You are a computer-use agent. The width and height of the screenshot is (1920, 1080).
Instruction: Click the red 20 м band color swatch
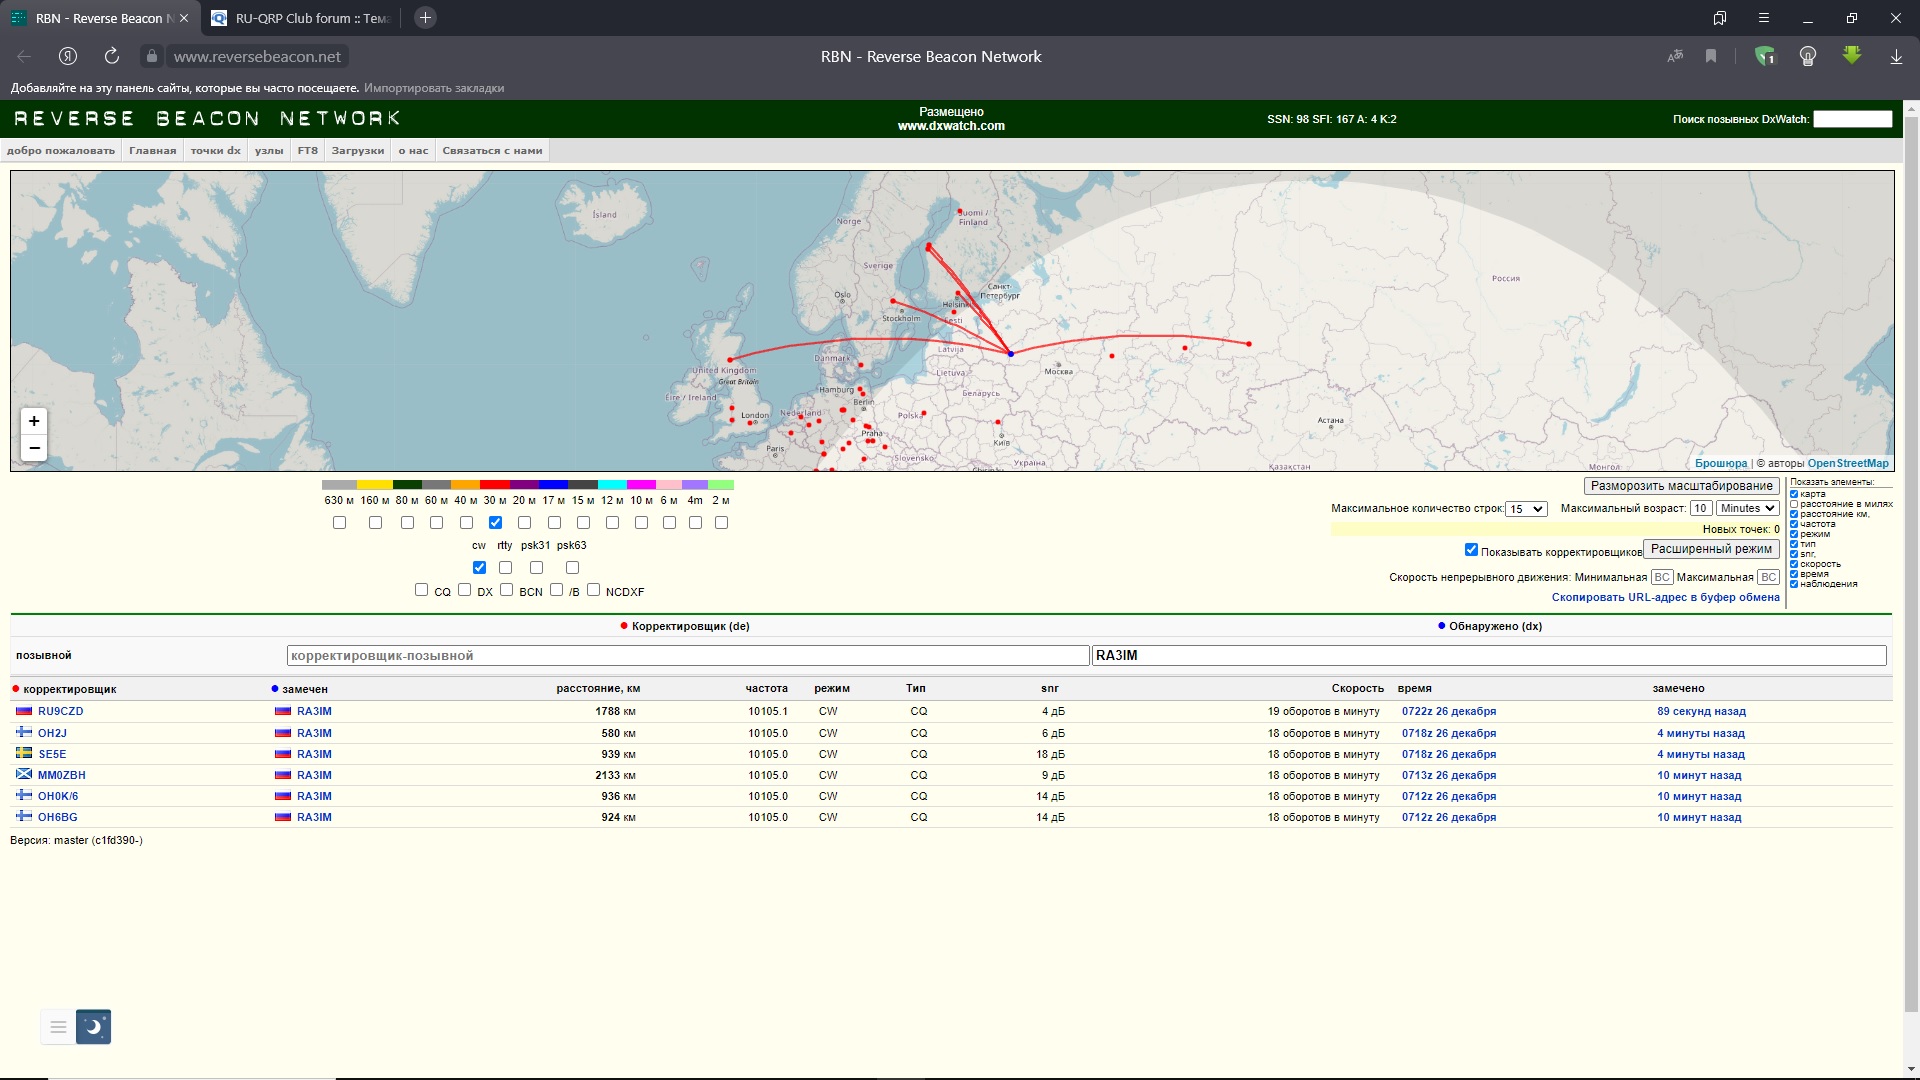tap(495, 485)
